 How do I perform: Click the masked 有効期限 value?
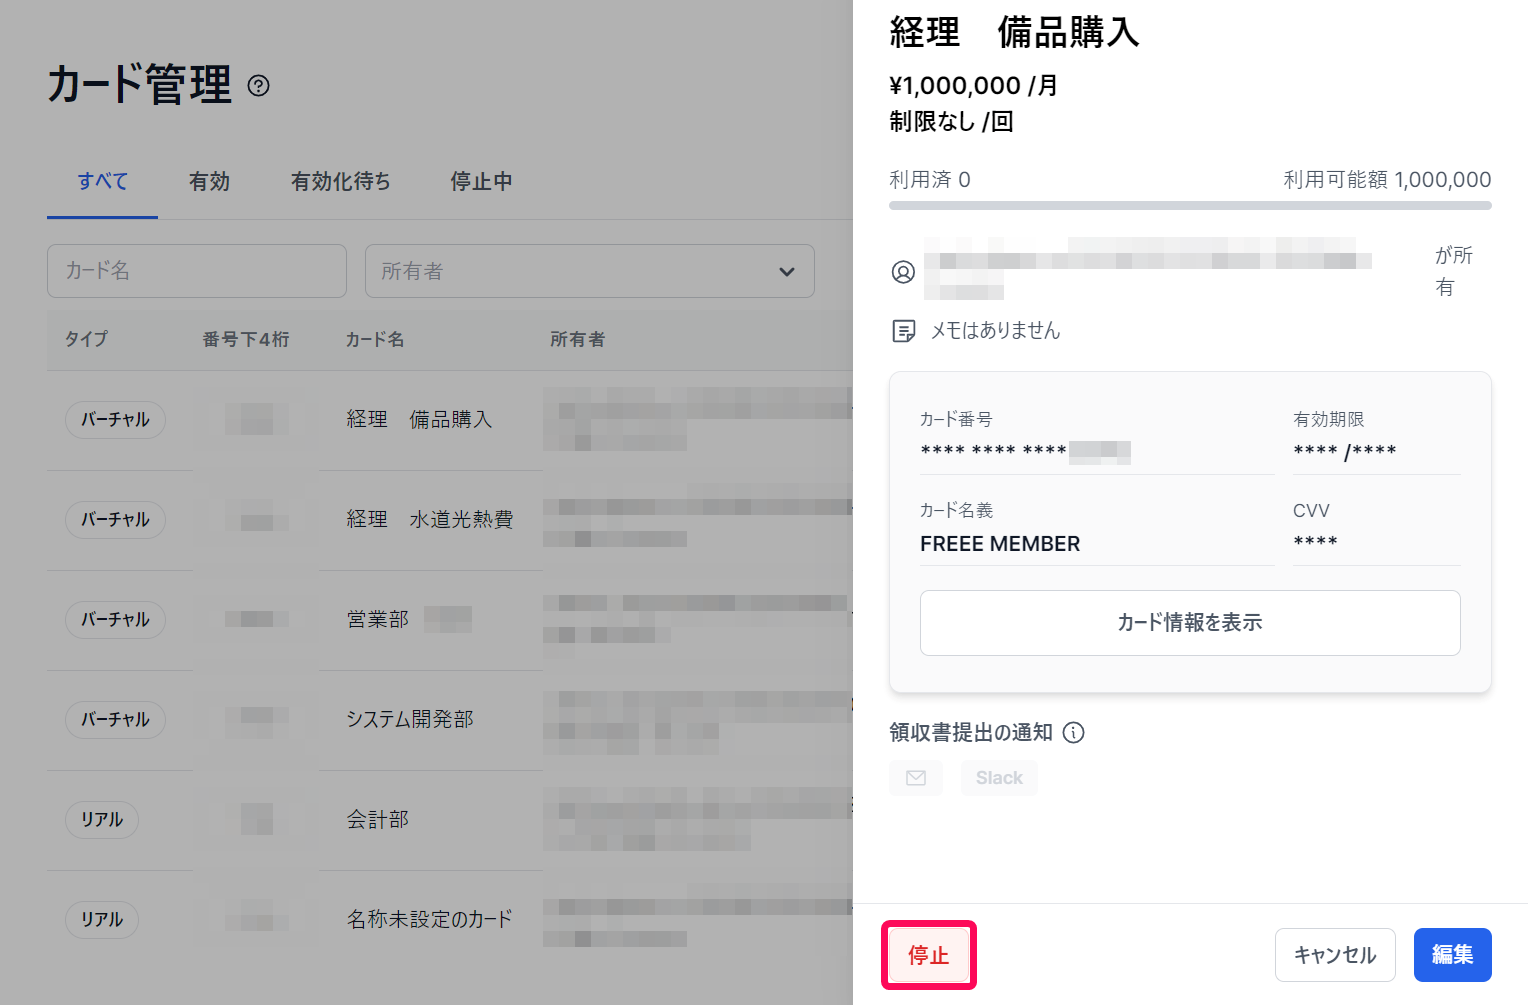coord(1344,452)
